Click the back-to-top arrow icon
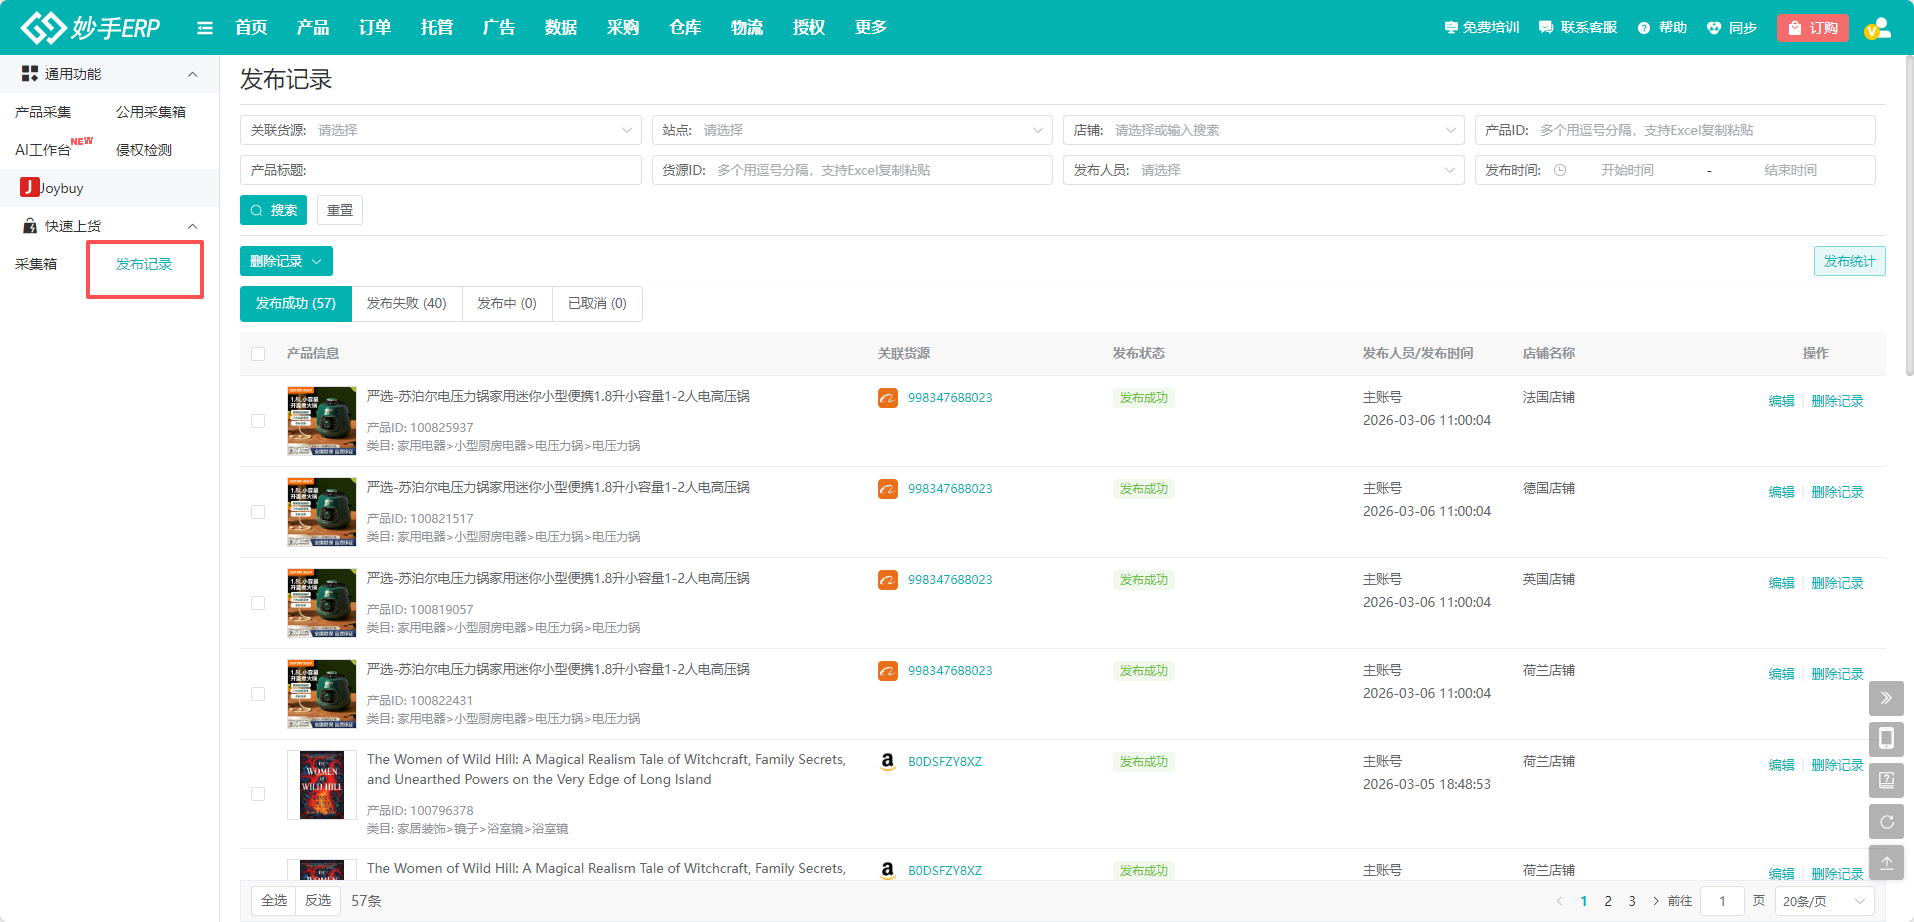This screenshot has height=922, width=1914. tap(1886, 863)
